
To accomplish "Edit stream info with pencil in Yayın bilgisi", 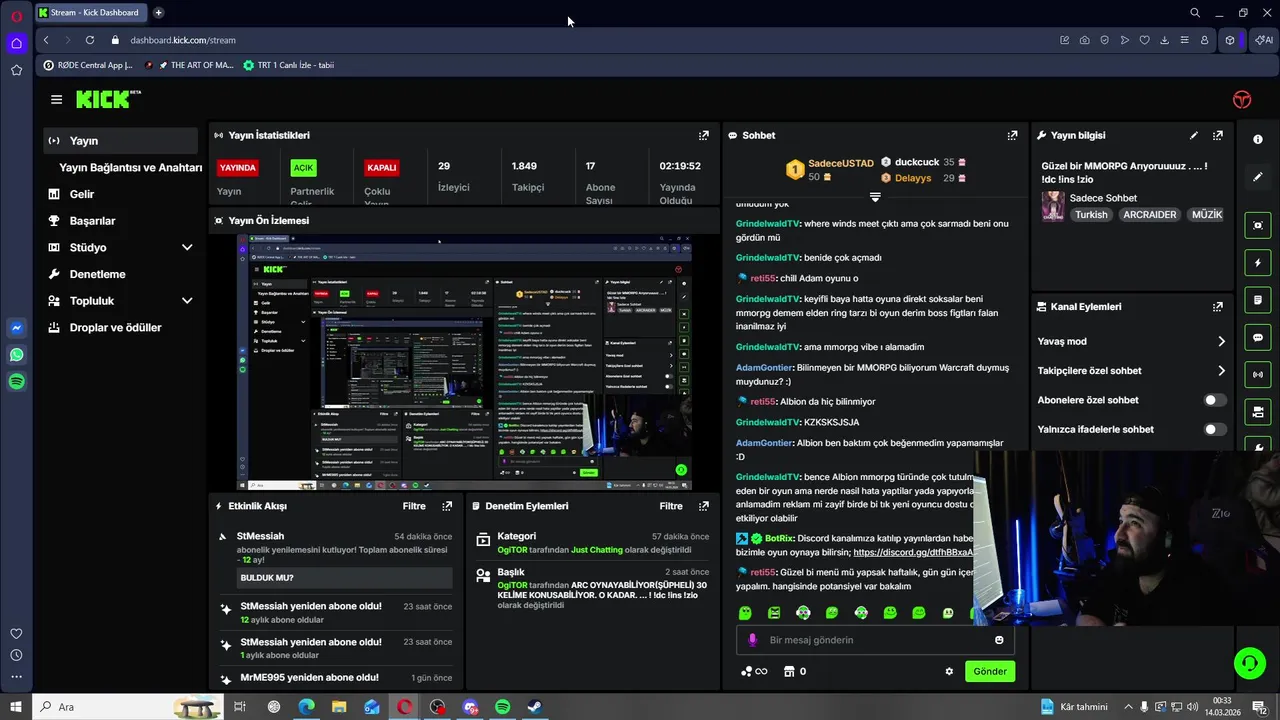I will [x=1193, y=135].
